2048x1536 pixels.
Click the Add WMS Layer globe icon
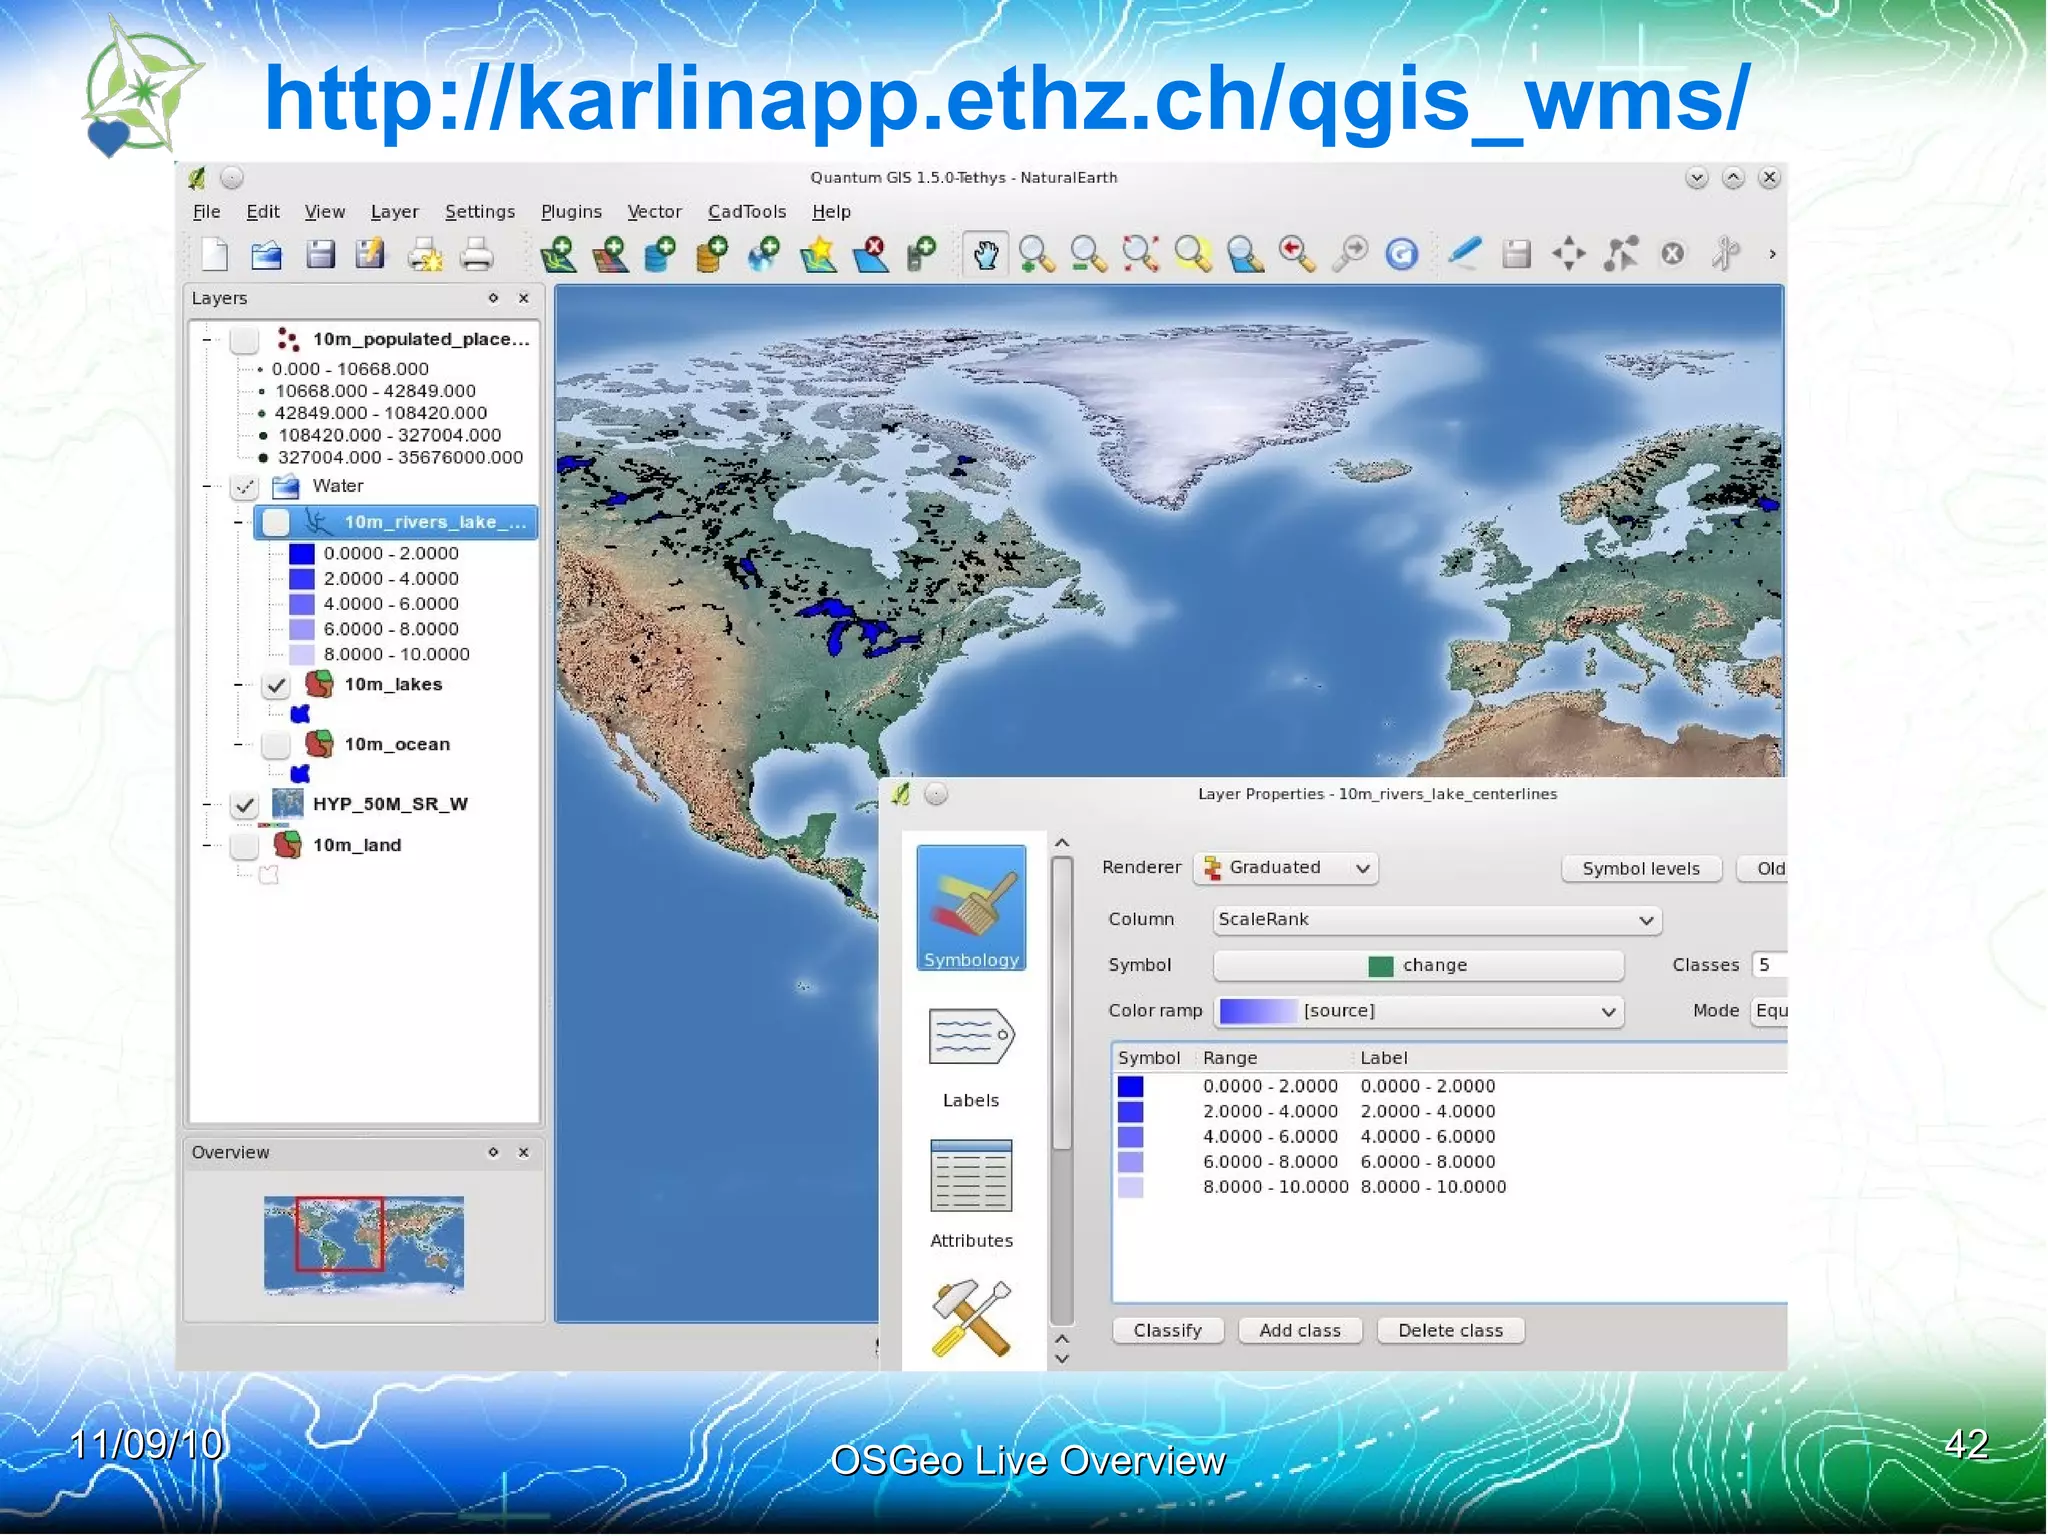point(765,255)
